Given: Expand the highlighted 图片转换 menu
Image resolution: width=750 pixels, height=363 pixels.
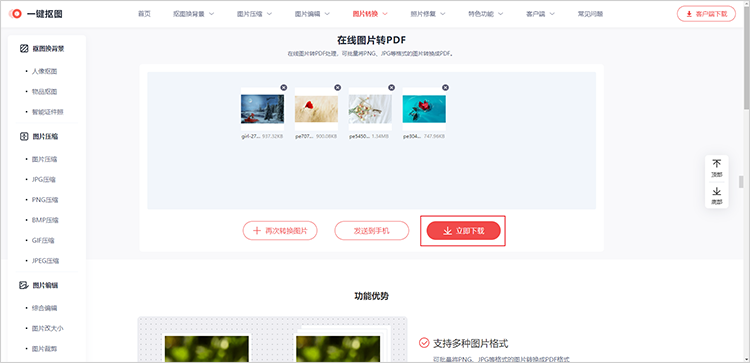Looking at the screenshot, I should [370, 14].
